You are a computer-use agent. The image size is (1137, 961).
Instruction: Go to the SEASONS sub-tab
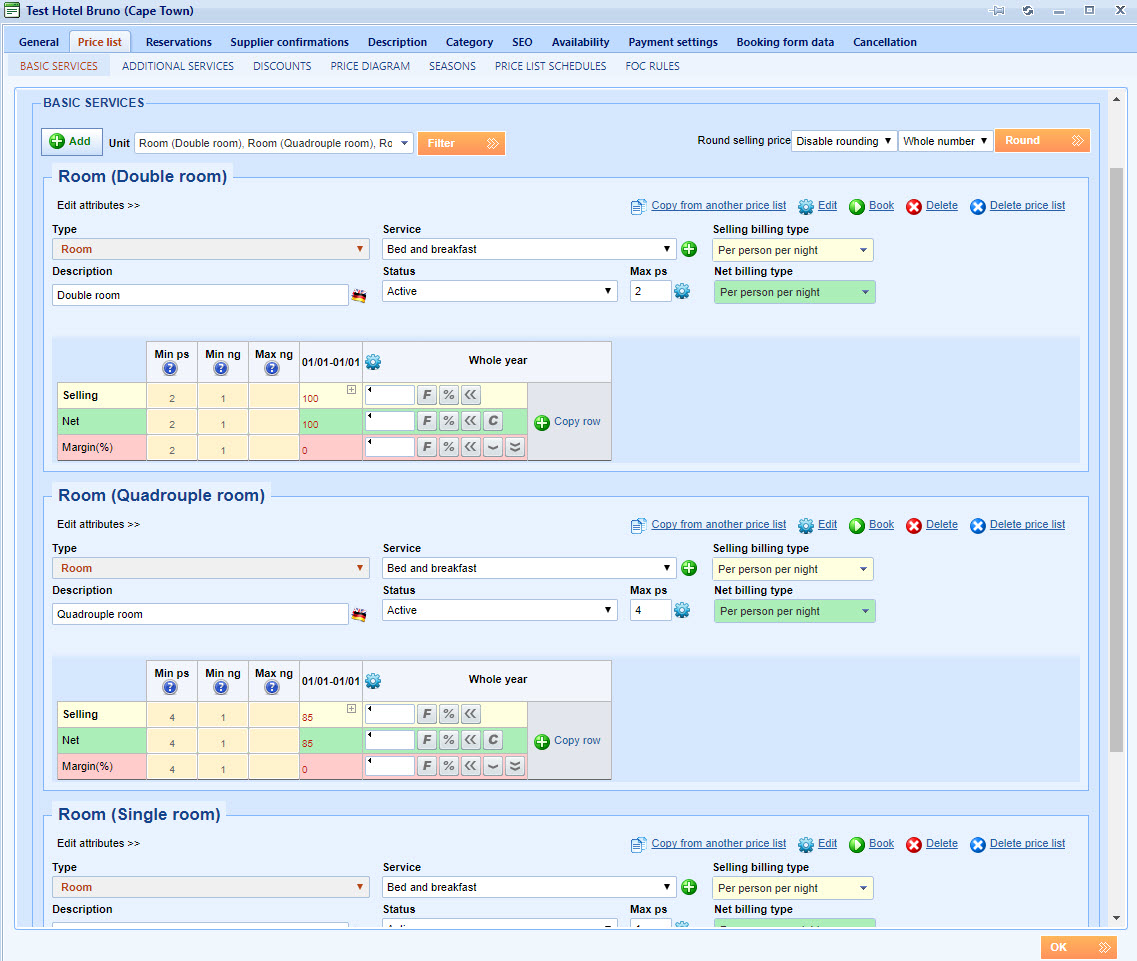(x=452, y=66)
